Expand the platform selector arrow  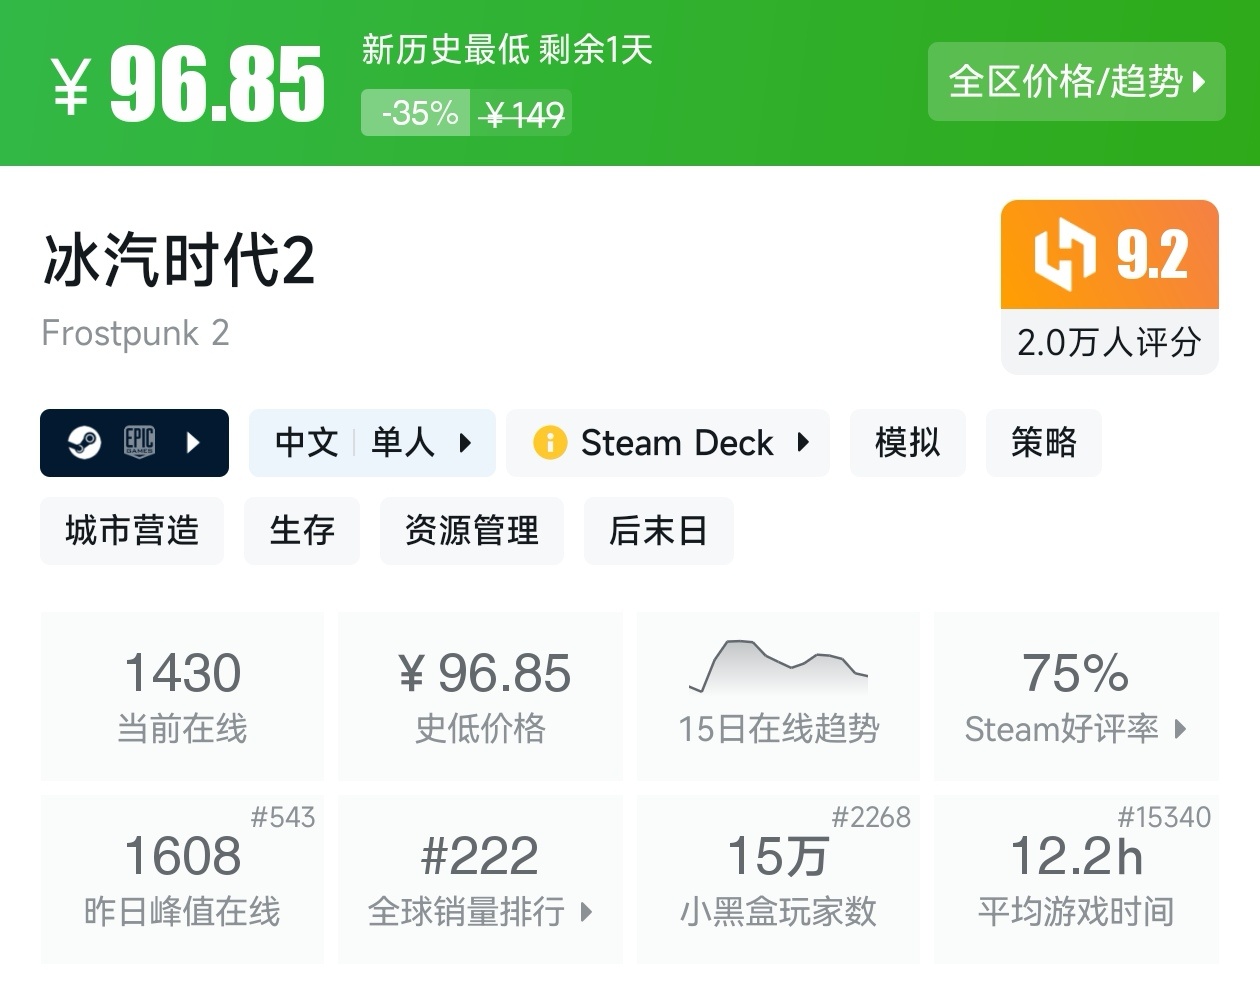click(x=194, y=443)
